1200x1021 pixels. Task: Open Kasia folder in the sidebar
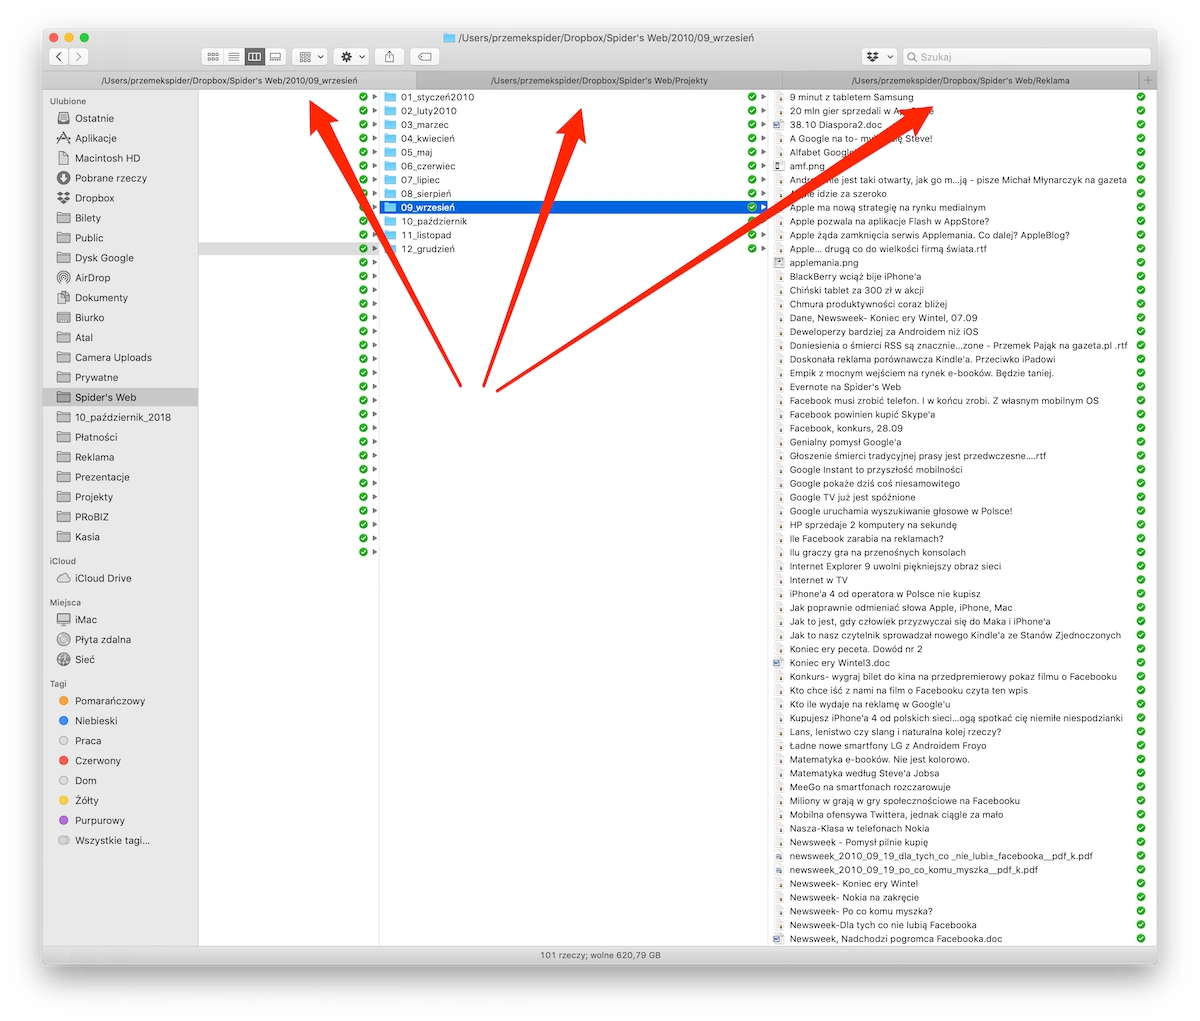pos(87,537)
